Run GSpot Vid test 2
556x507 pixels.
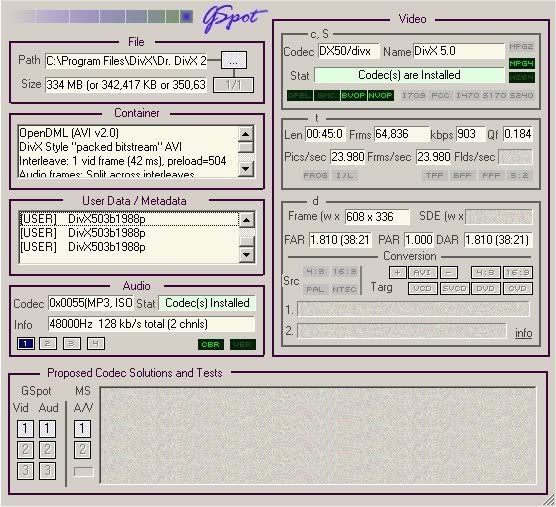click(26, 450)
